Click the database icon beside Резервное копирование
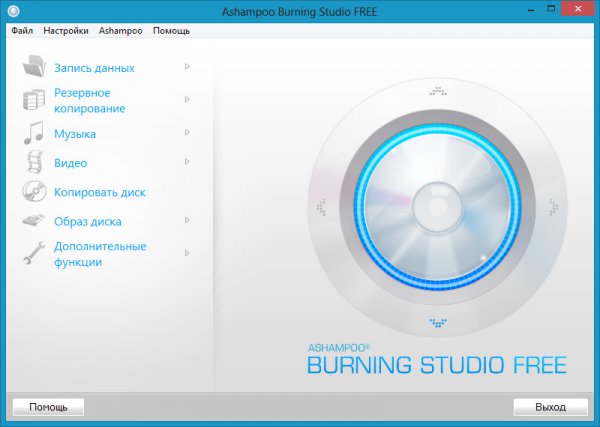 coord(34,99)
